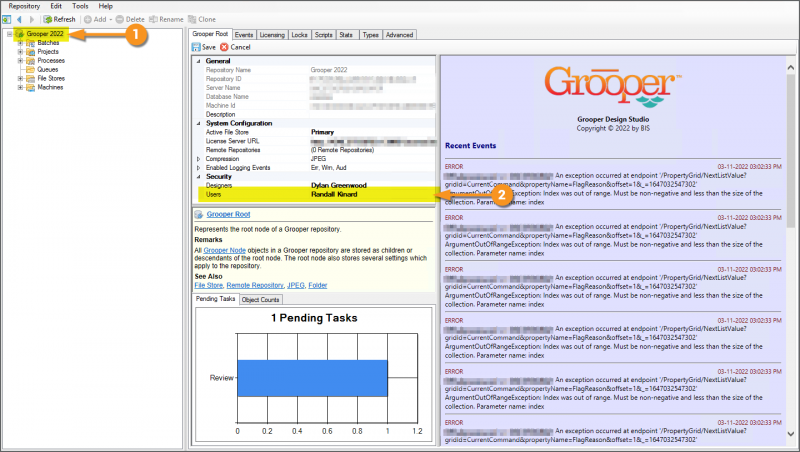Expand the File Stores tree node
Image resolution: width=800 pixels, height=452 pixels.
20,79
